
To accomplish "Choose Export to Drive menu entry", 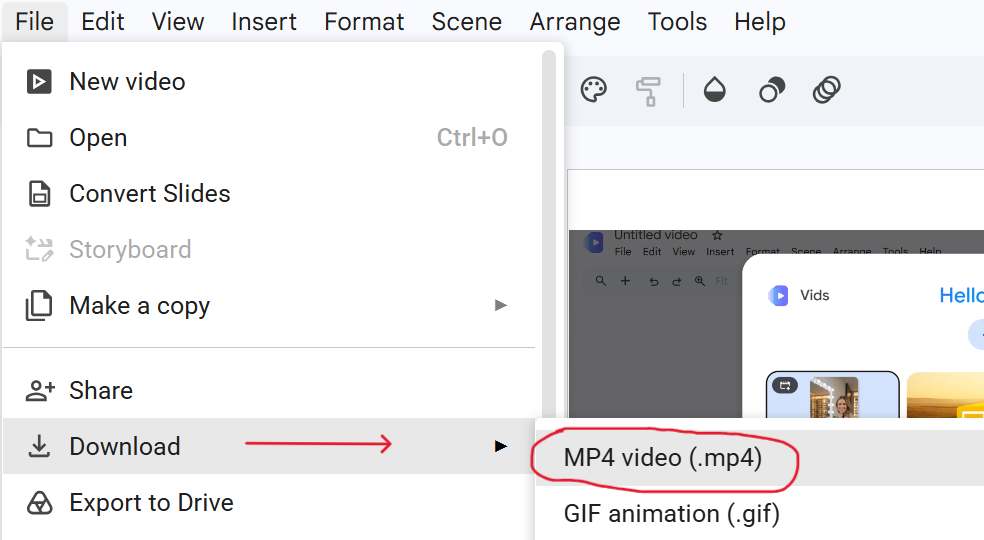I will coord(270,503).
